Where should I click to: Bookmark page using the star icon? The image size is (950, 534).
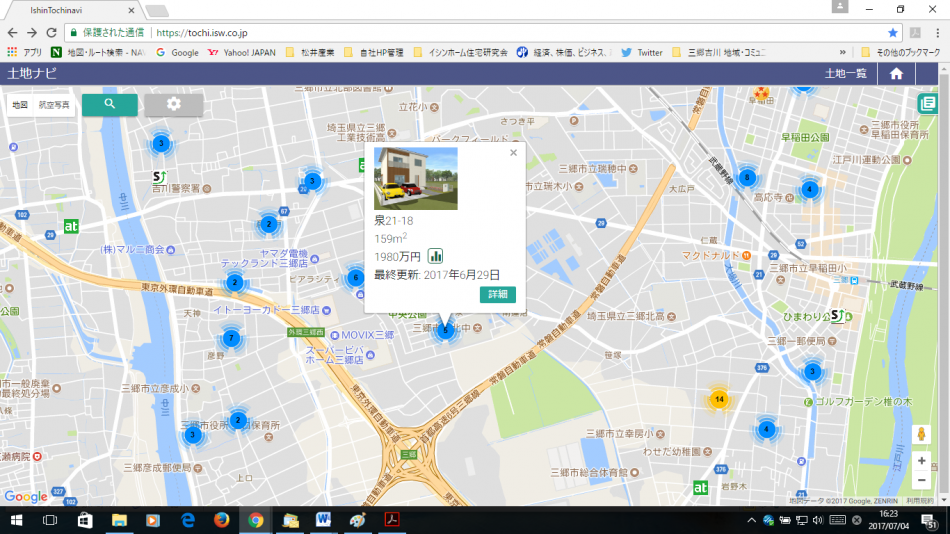click(892, 33)
